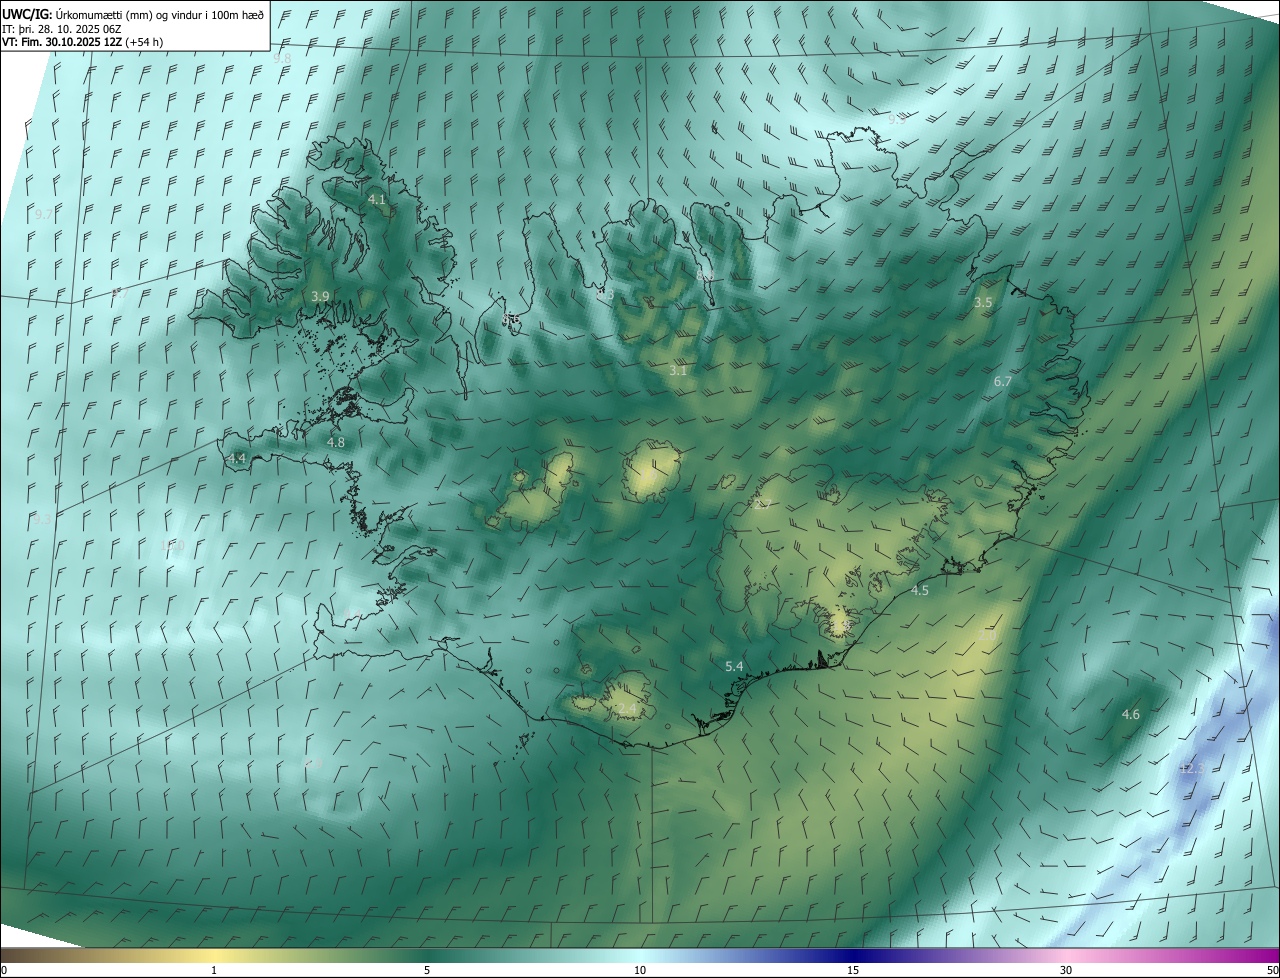Click the 5 label on the color scale
Viewport: 1280px width, 978px height.
tap(427, 970)
